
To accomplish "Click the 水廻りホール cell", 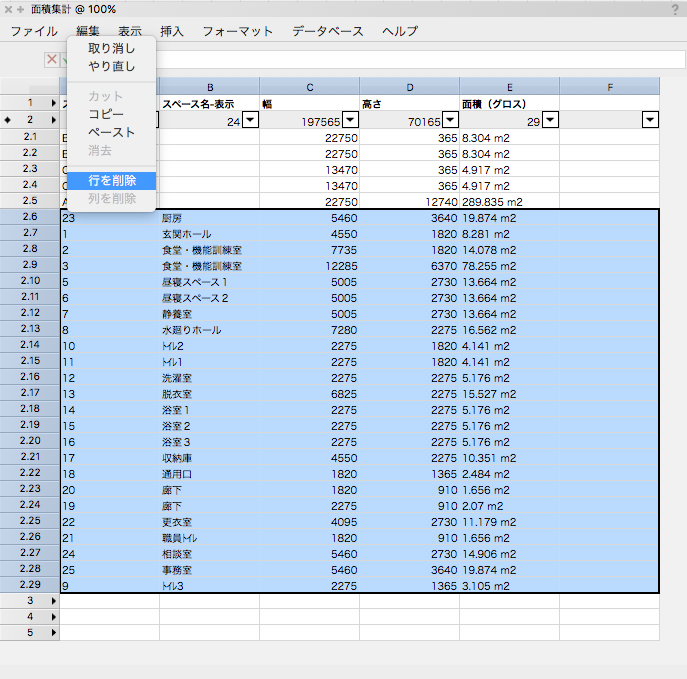I will [x=209, y=330].
